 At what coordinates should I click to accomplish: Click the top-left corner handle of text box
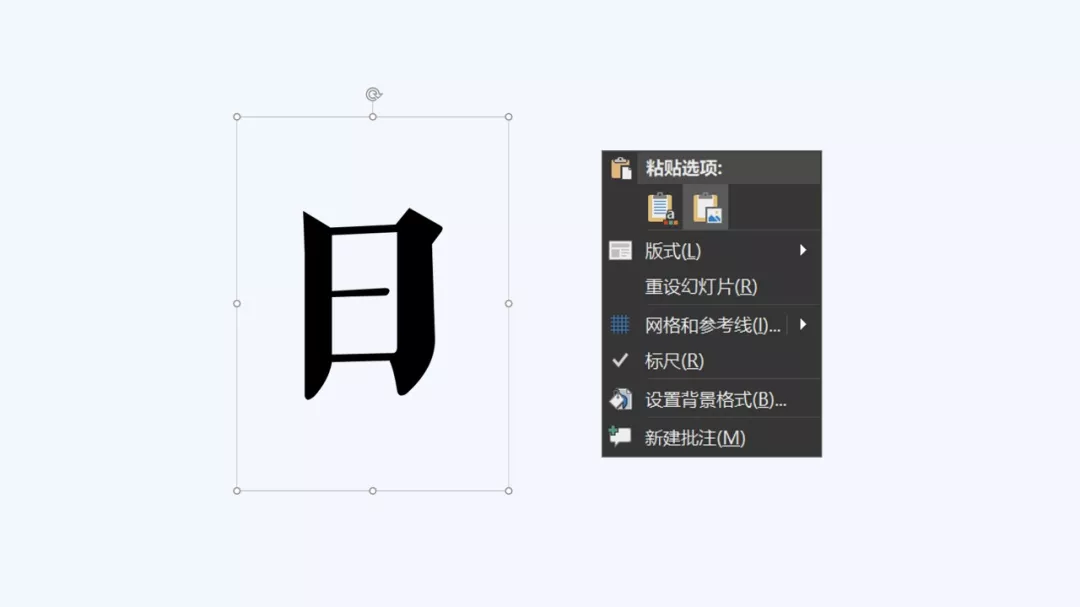pyautogui.click(x=237, y=117)
